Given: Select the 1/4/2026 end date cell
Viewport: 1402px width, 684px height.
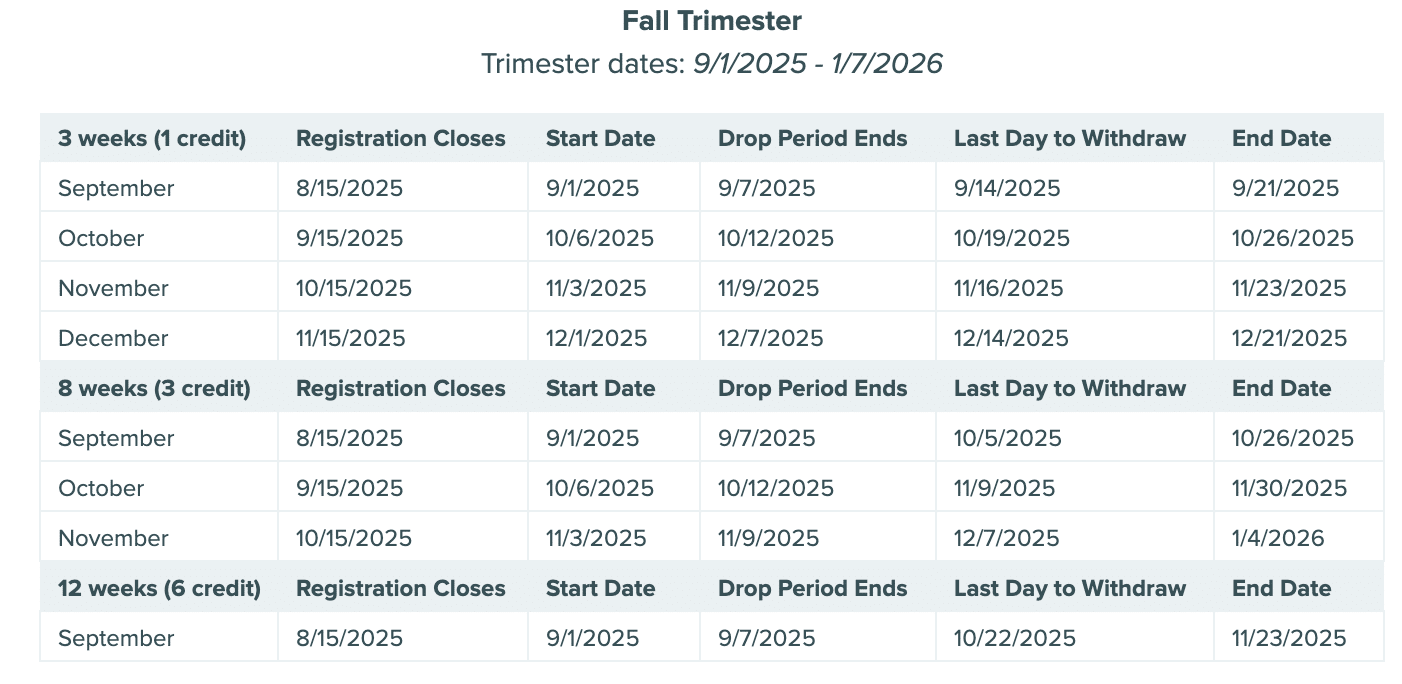Looking at the screenshot, I should click(1278, 538).
